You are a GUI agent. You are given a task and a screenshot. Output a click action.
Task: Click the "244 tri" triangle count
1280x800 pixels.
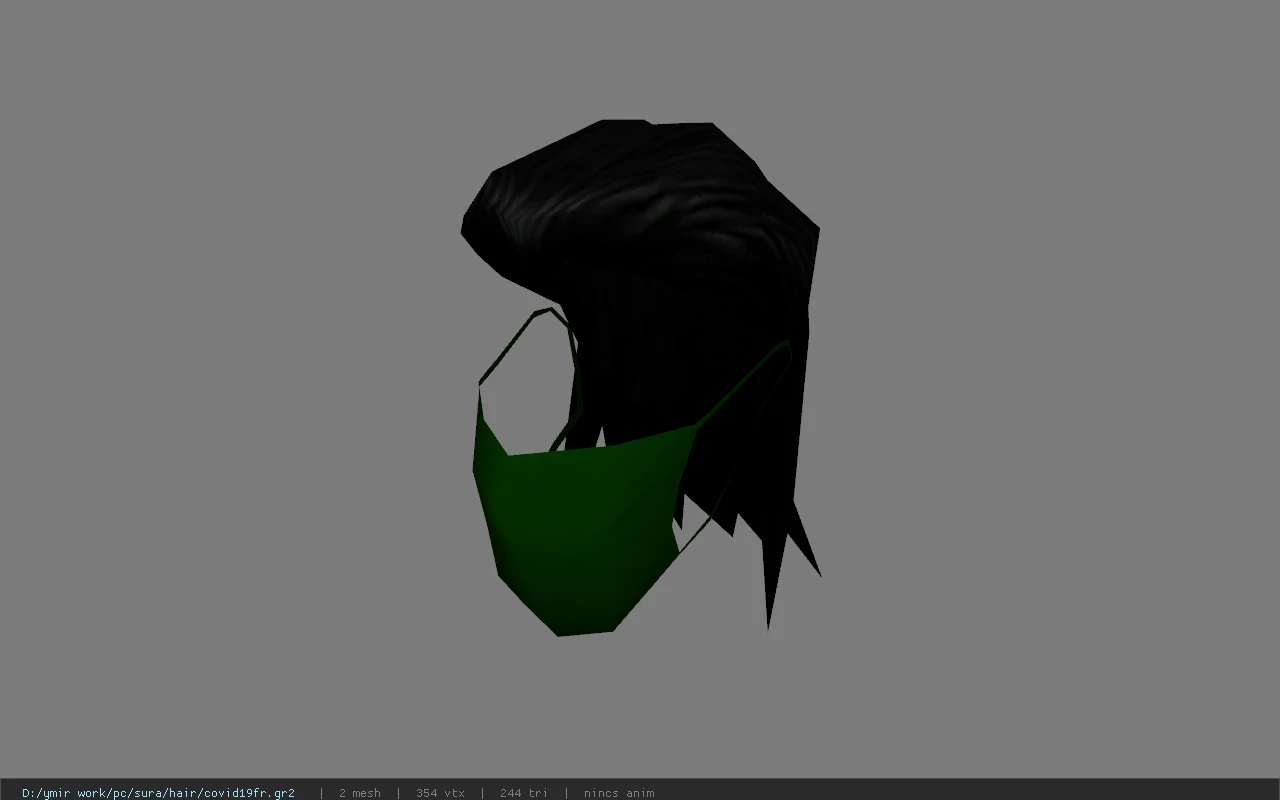click(x=523, y=793)
